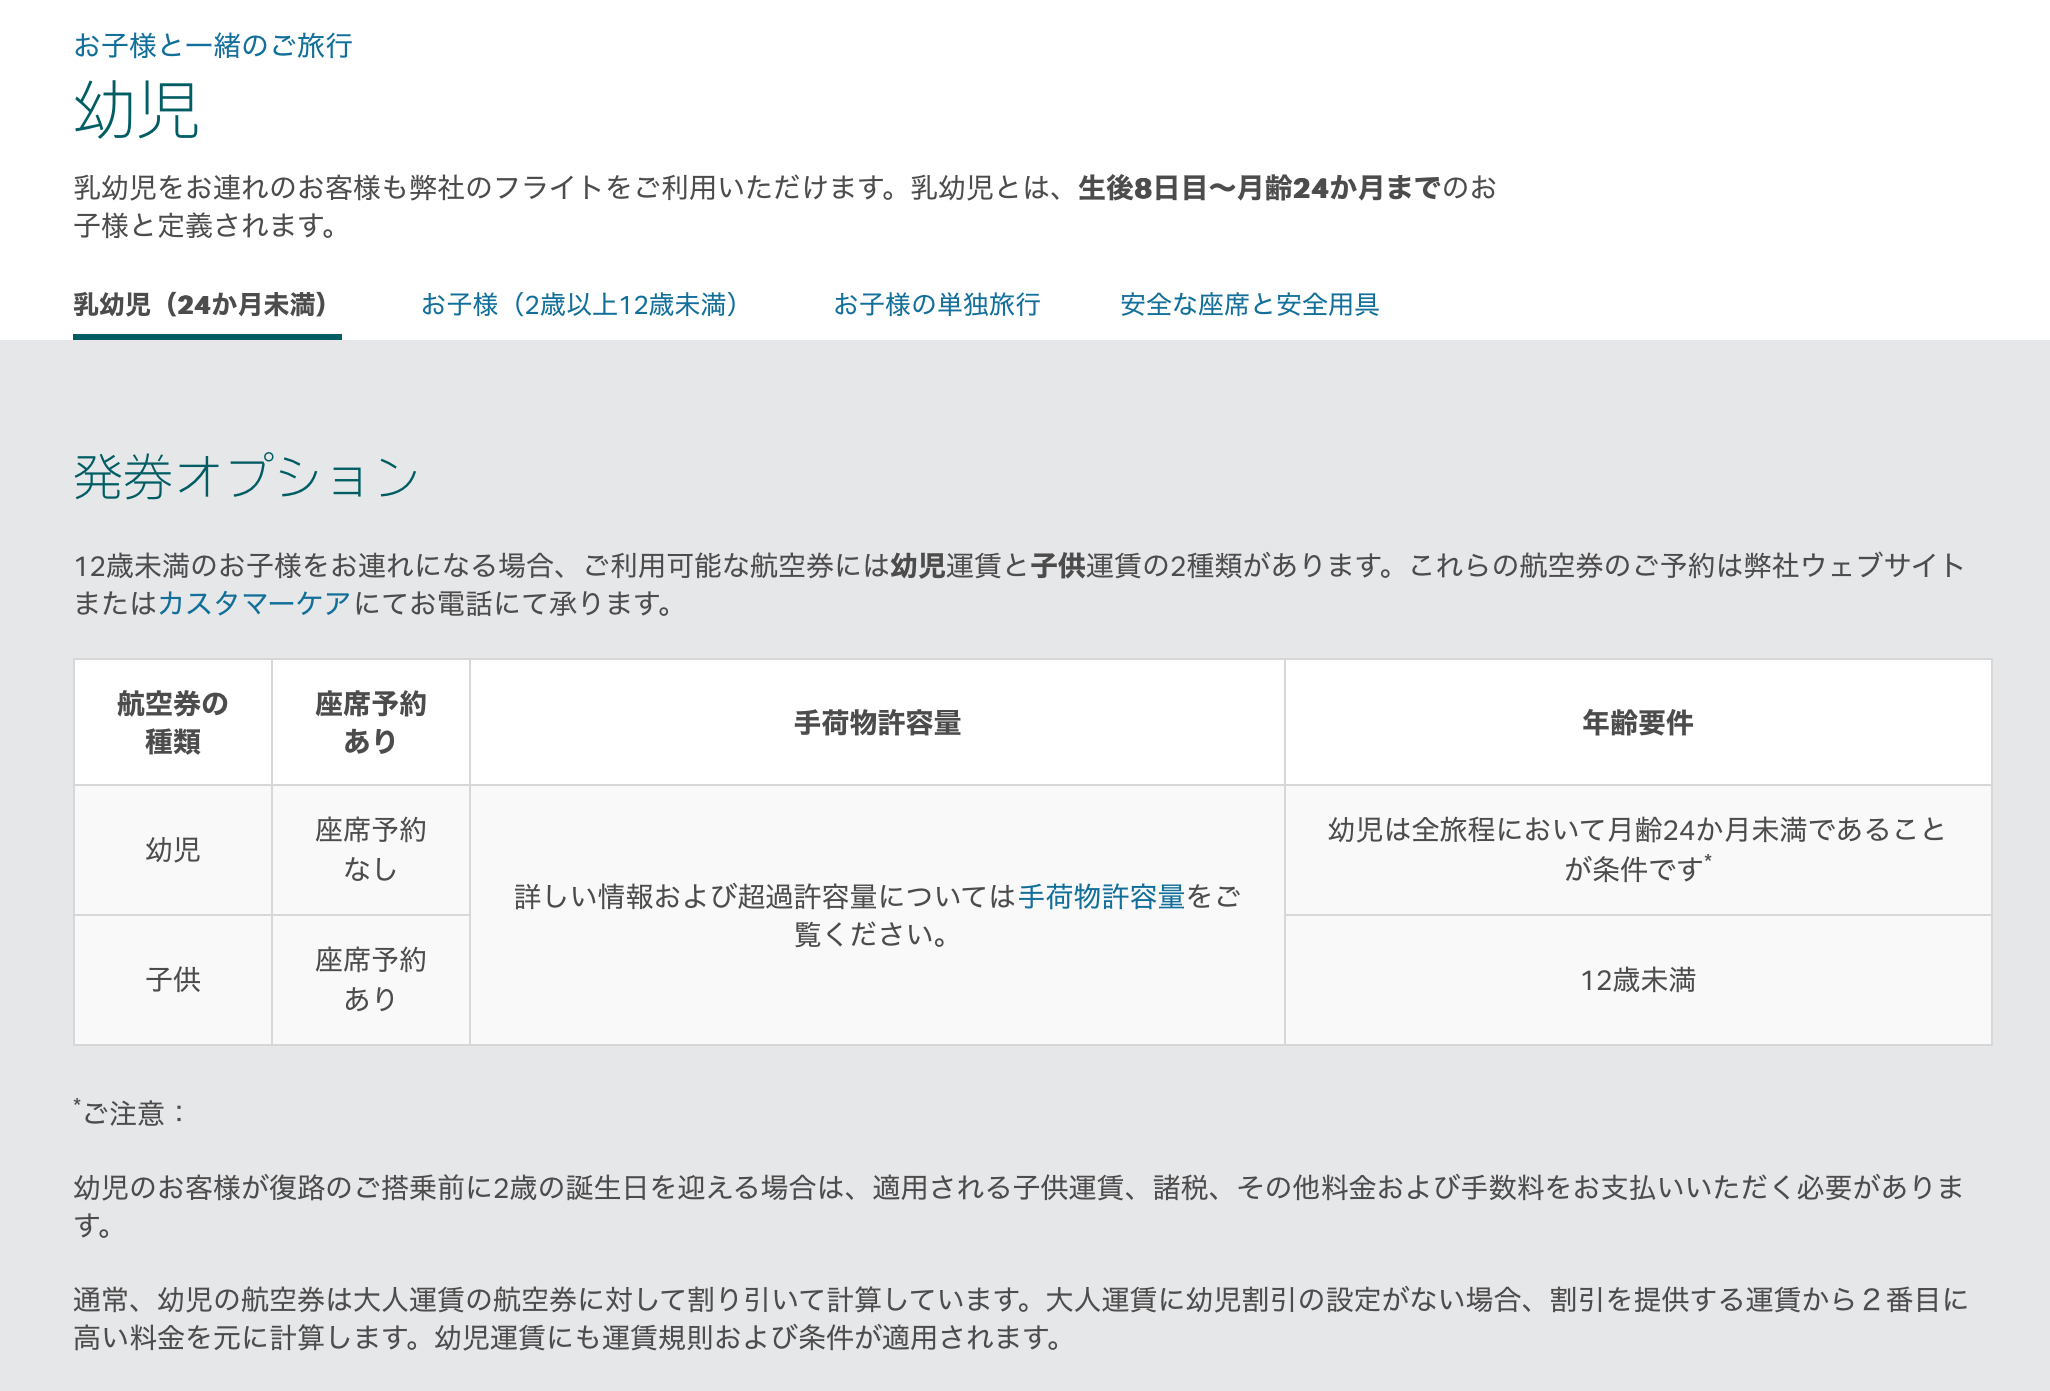Click the 手荷物許容量 column header
The image size is (2050, 1391).
tap(877, 723)
